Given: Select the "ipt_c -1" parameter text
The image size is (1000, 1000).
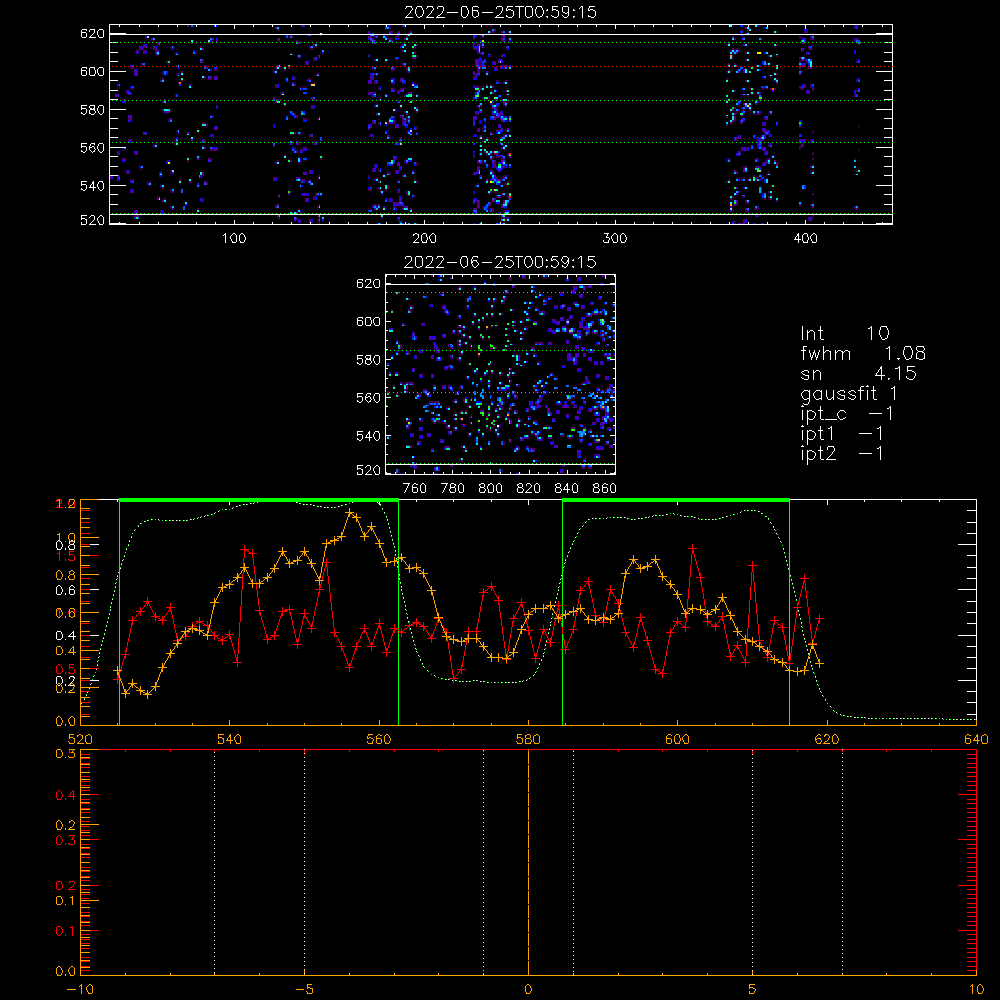Looking at the screenshot, I should pos(847,414).
